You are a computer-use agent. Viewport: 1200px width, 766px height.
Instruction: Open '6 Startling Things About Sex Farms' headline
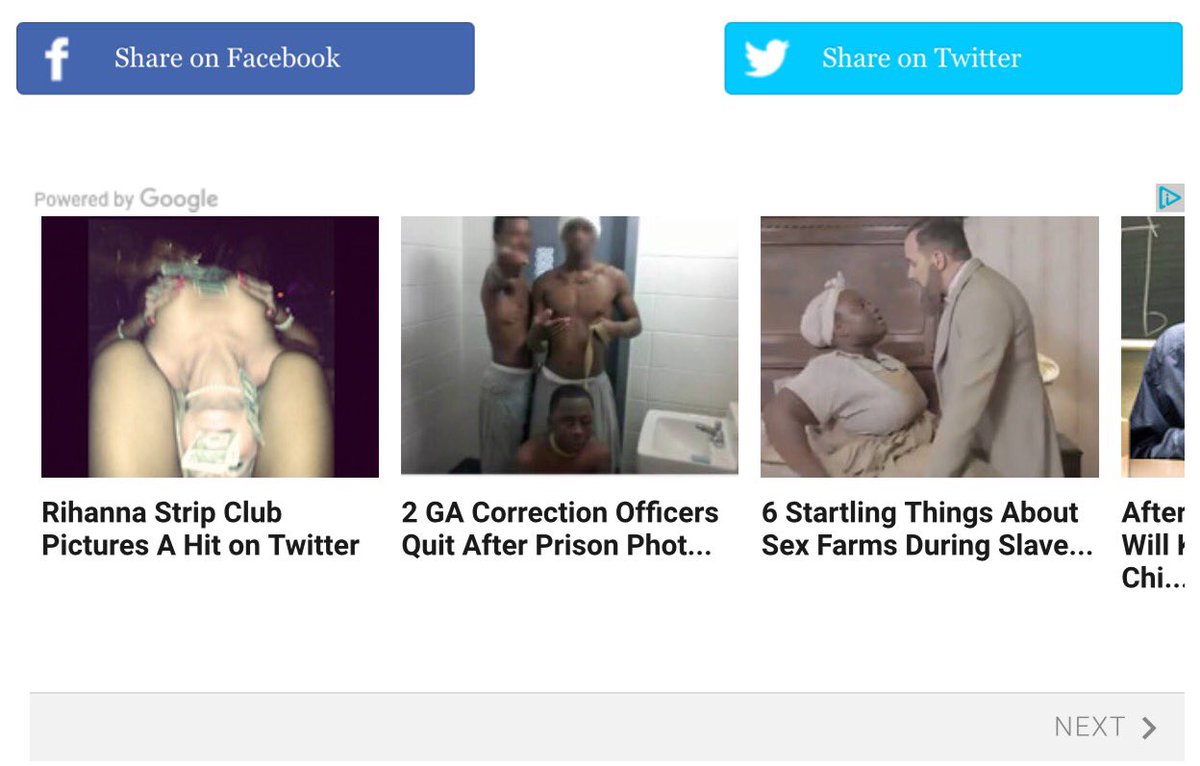click(927, 529)
